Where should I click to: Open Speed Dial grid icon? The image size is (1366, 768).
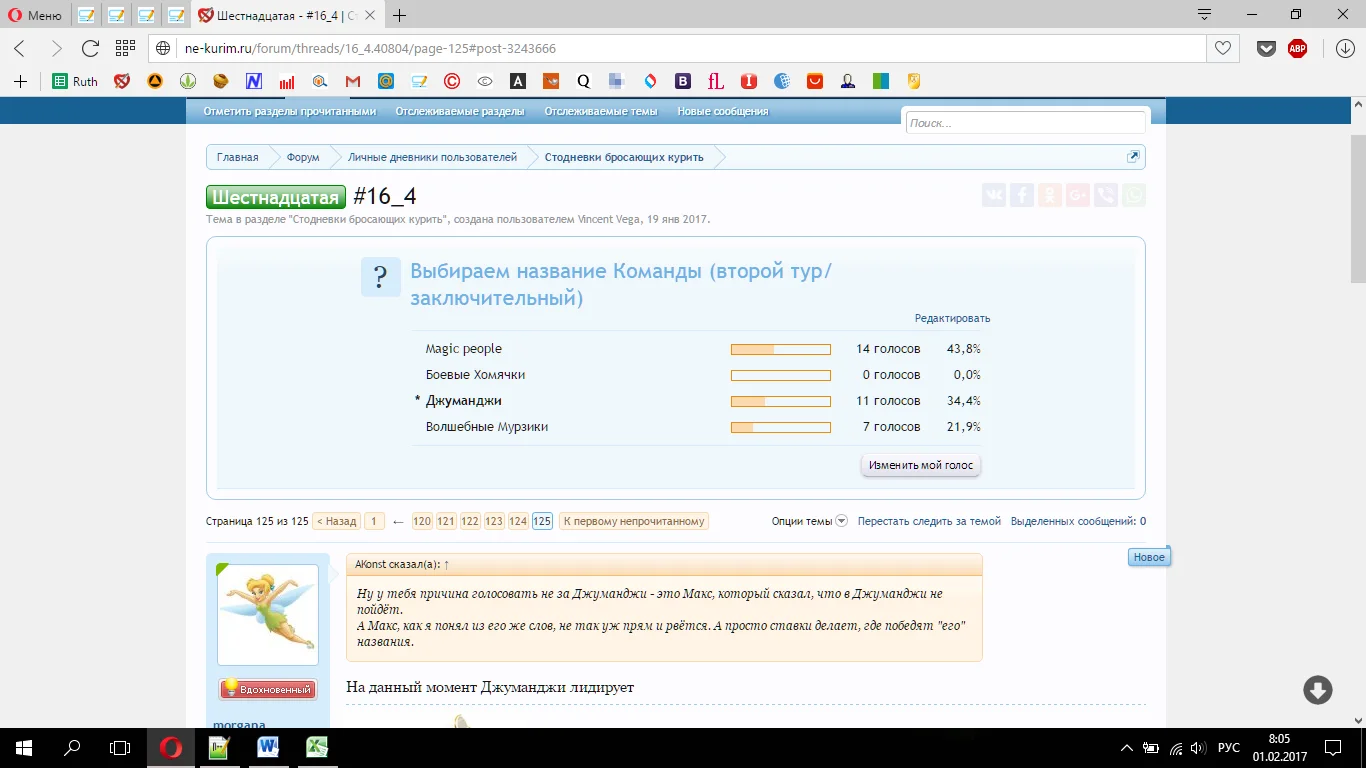(125, 48)
